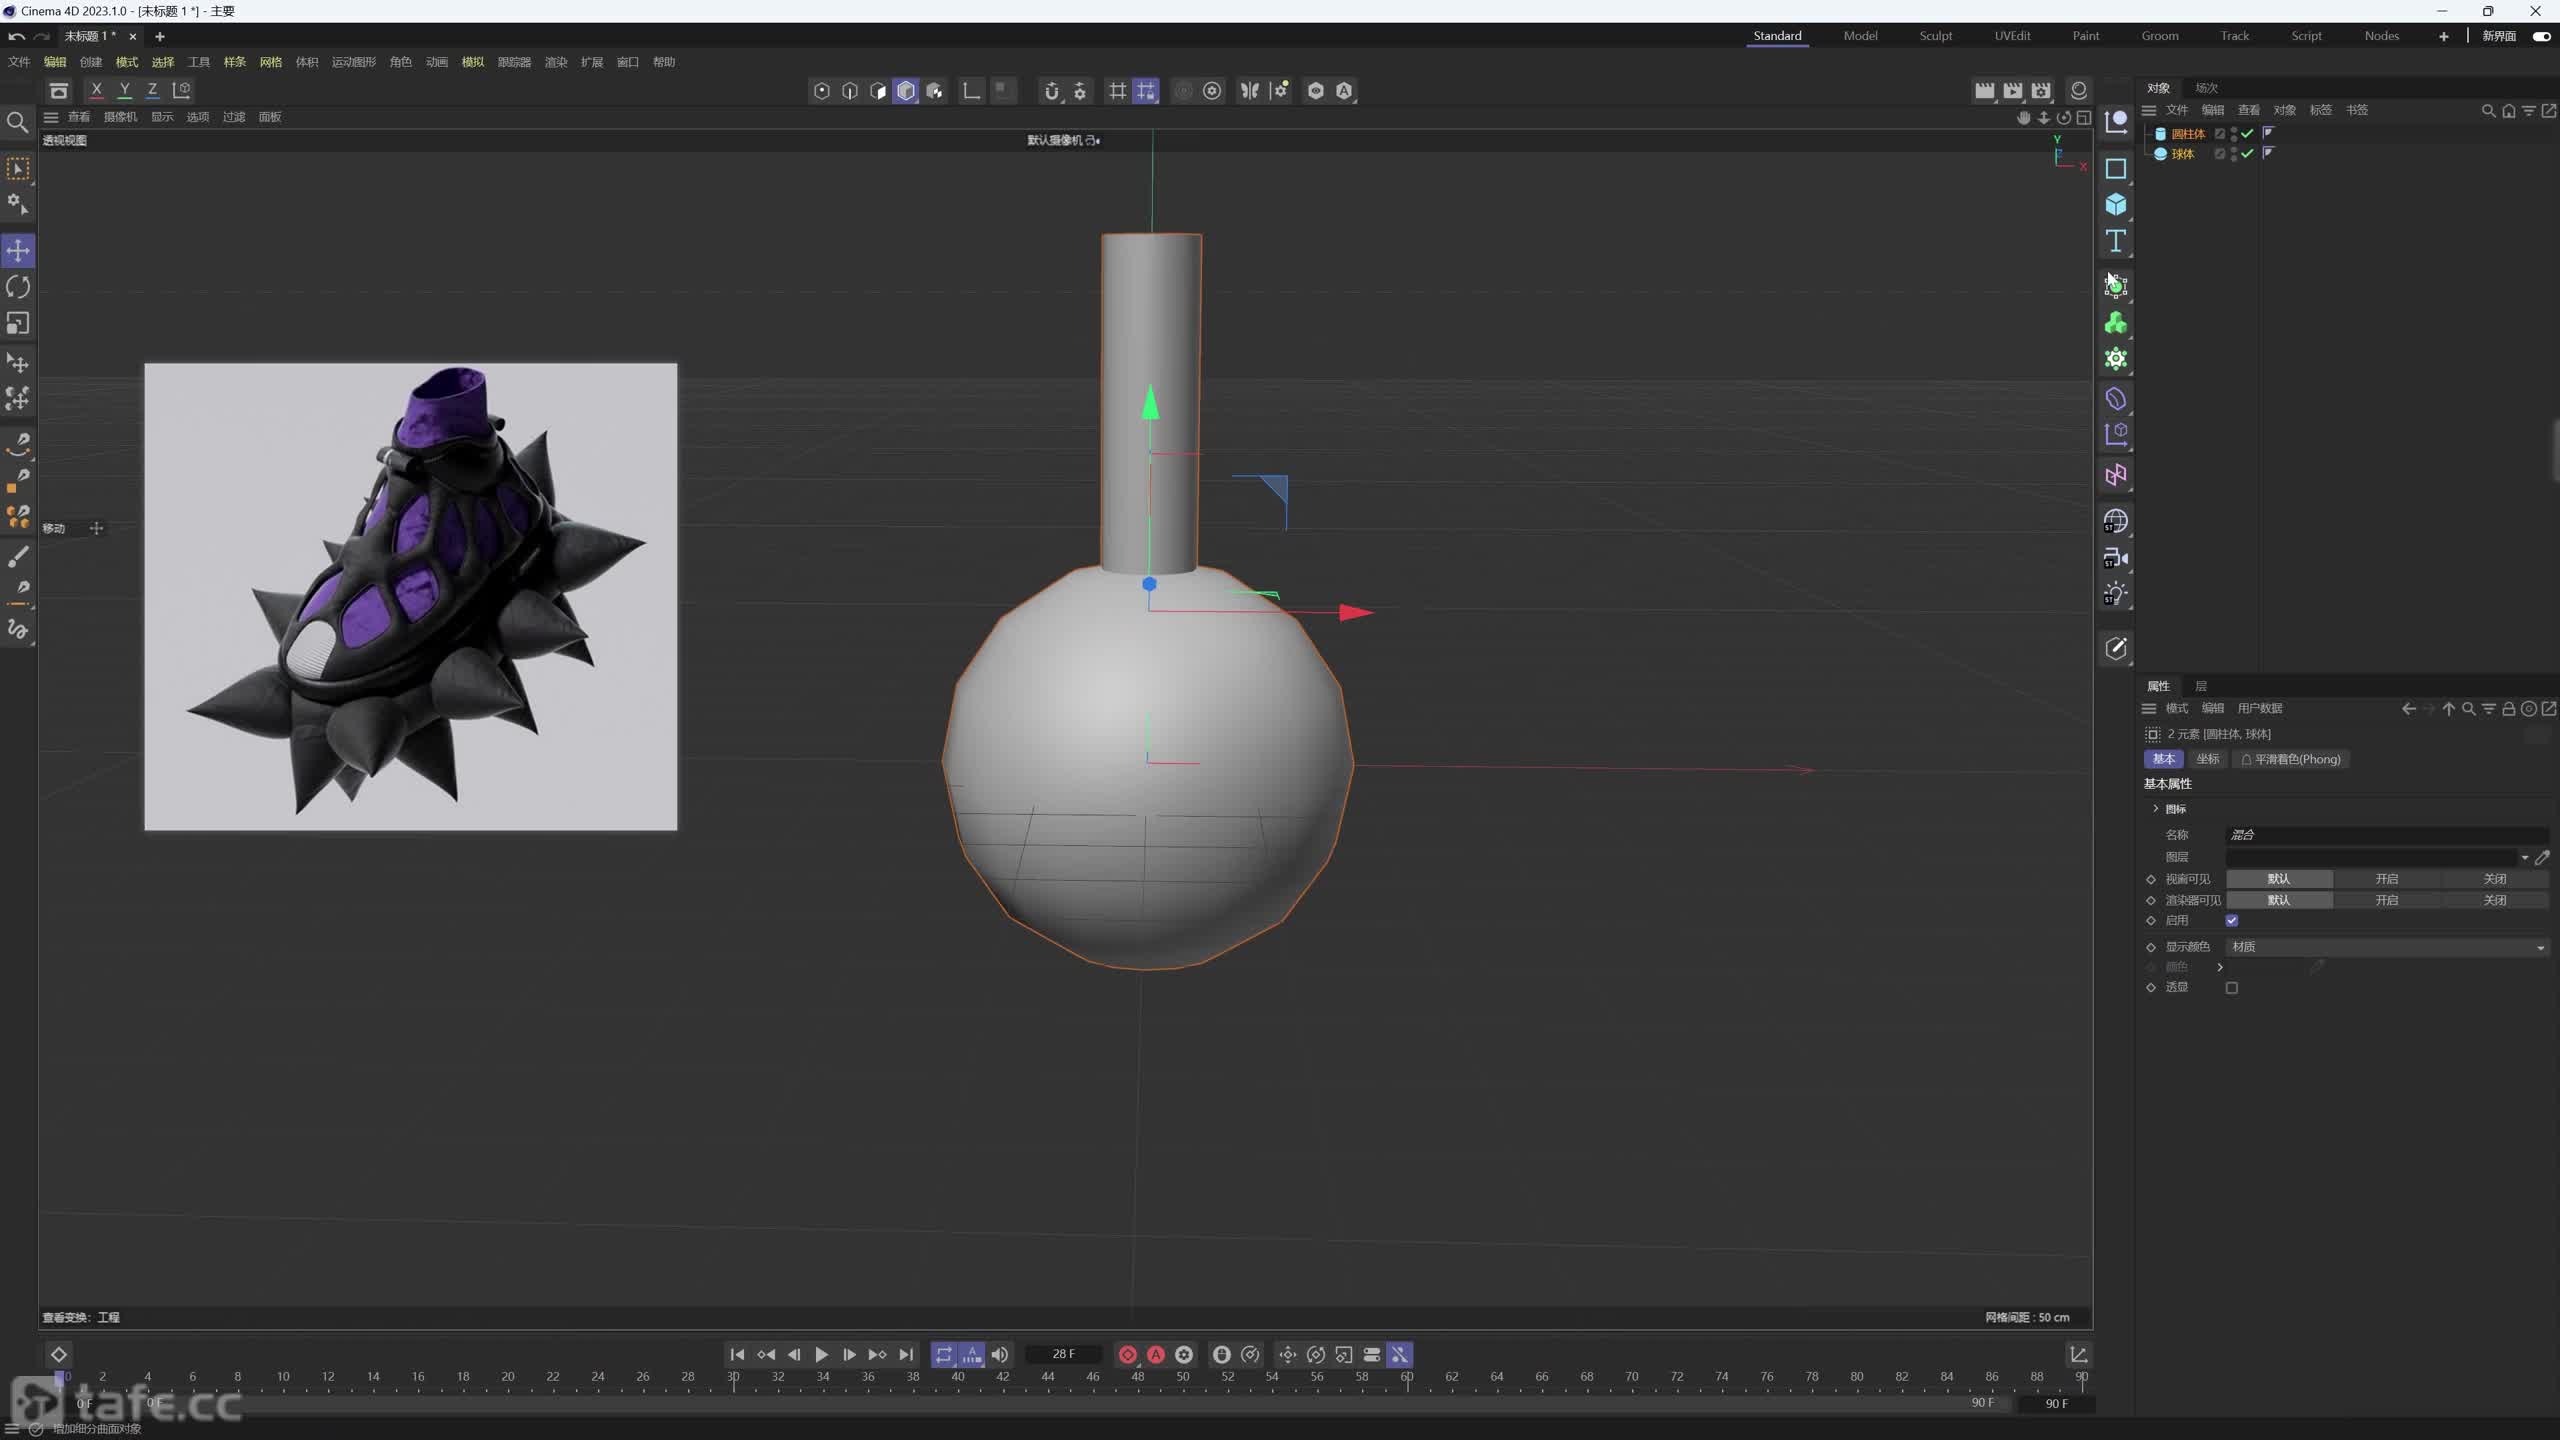Add a Text spline object
The image size is (2560, 1440).
click(2115, 242)
